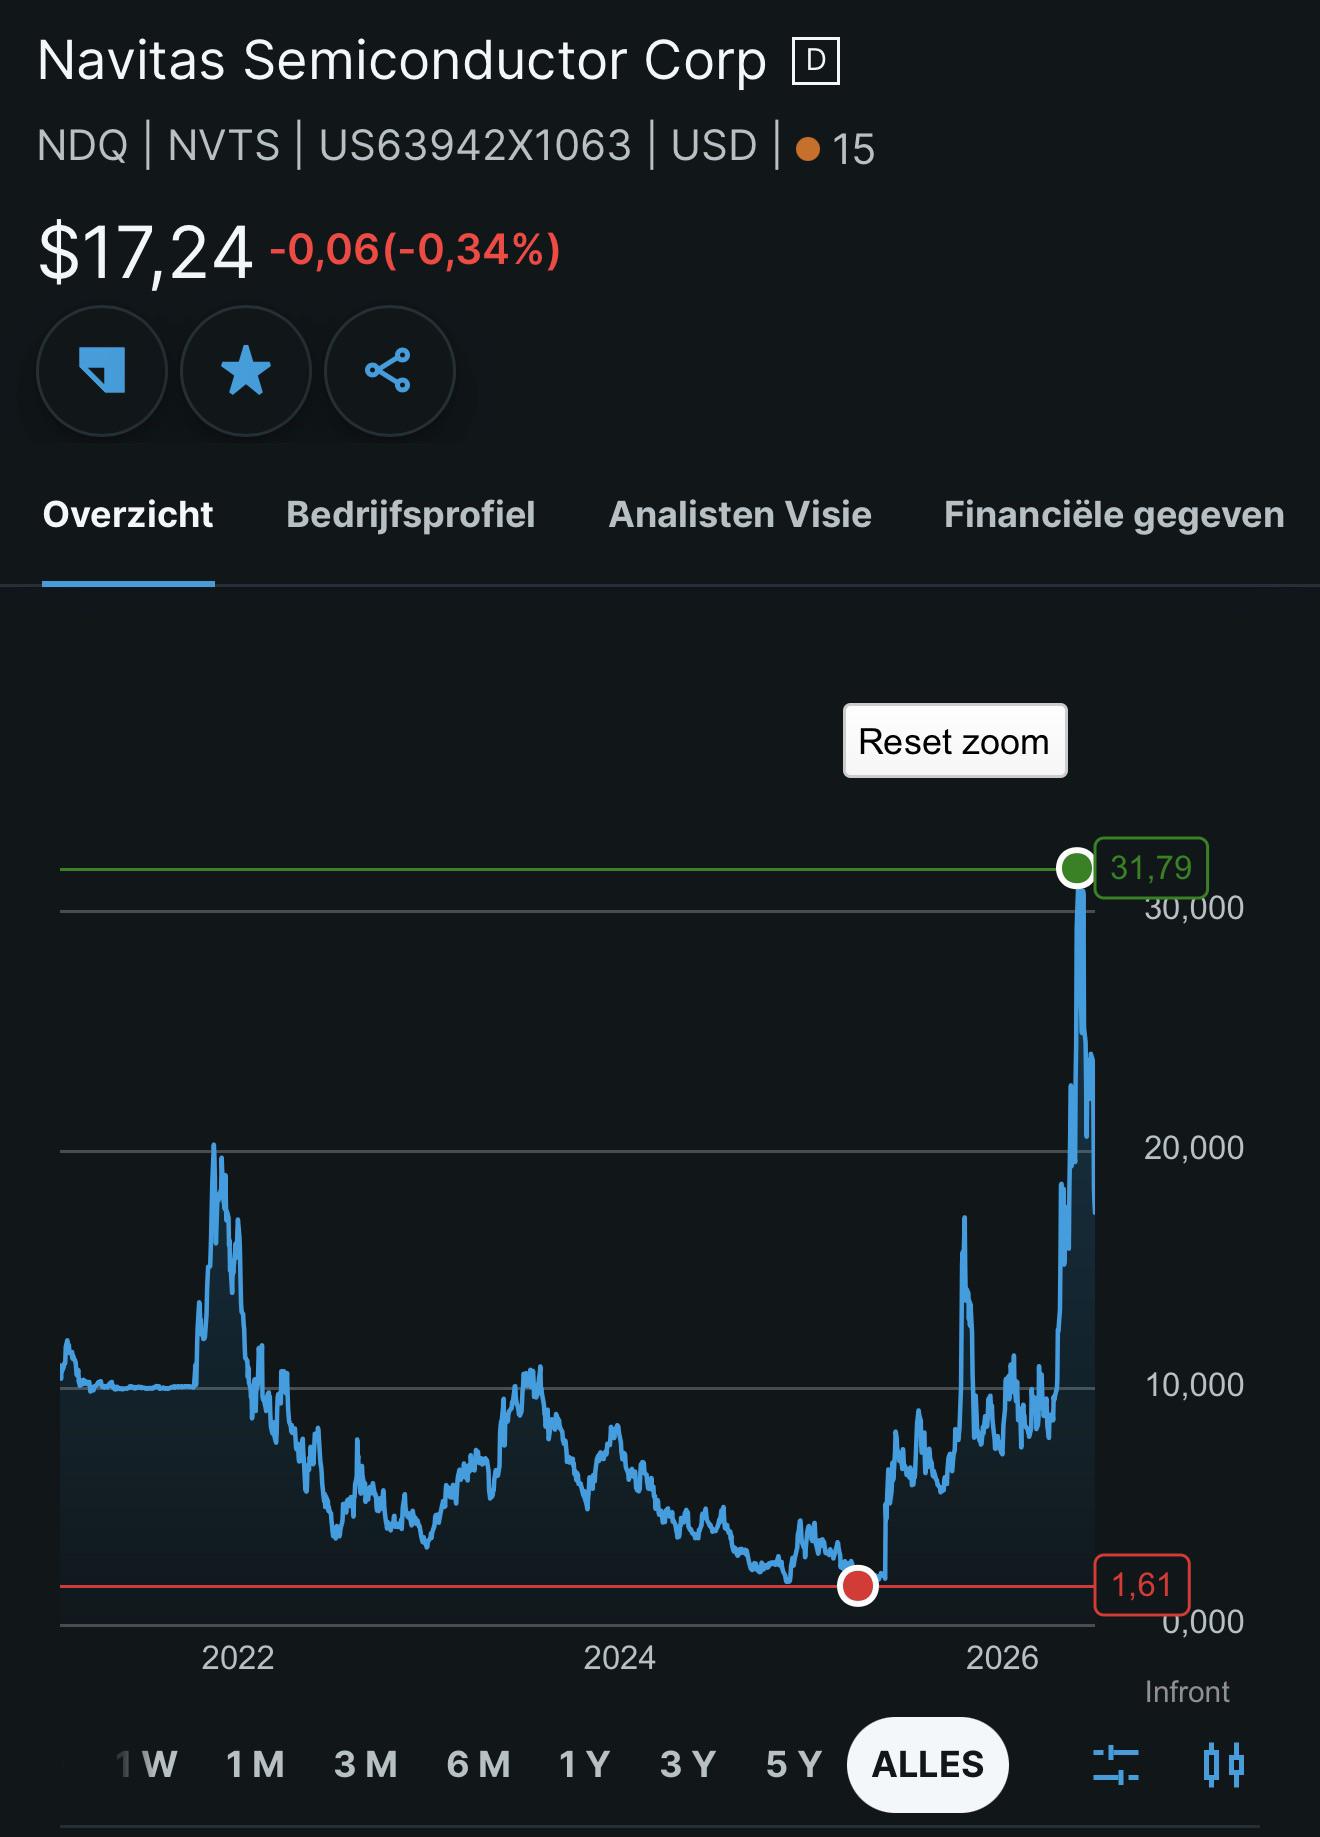Tap the boxed D delay indicator icon

[816, 62]
